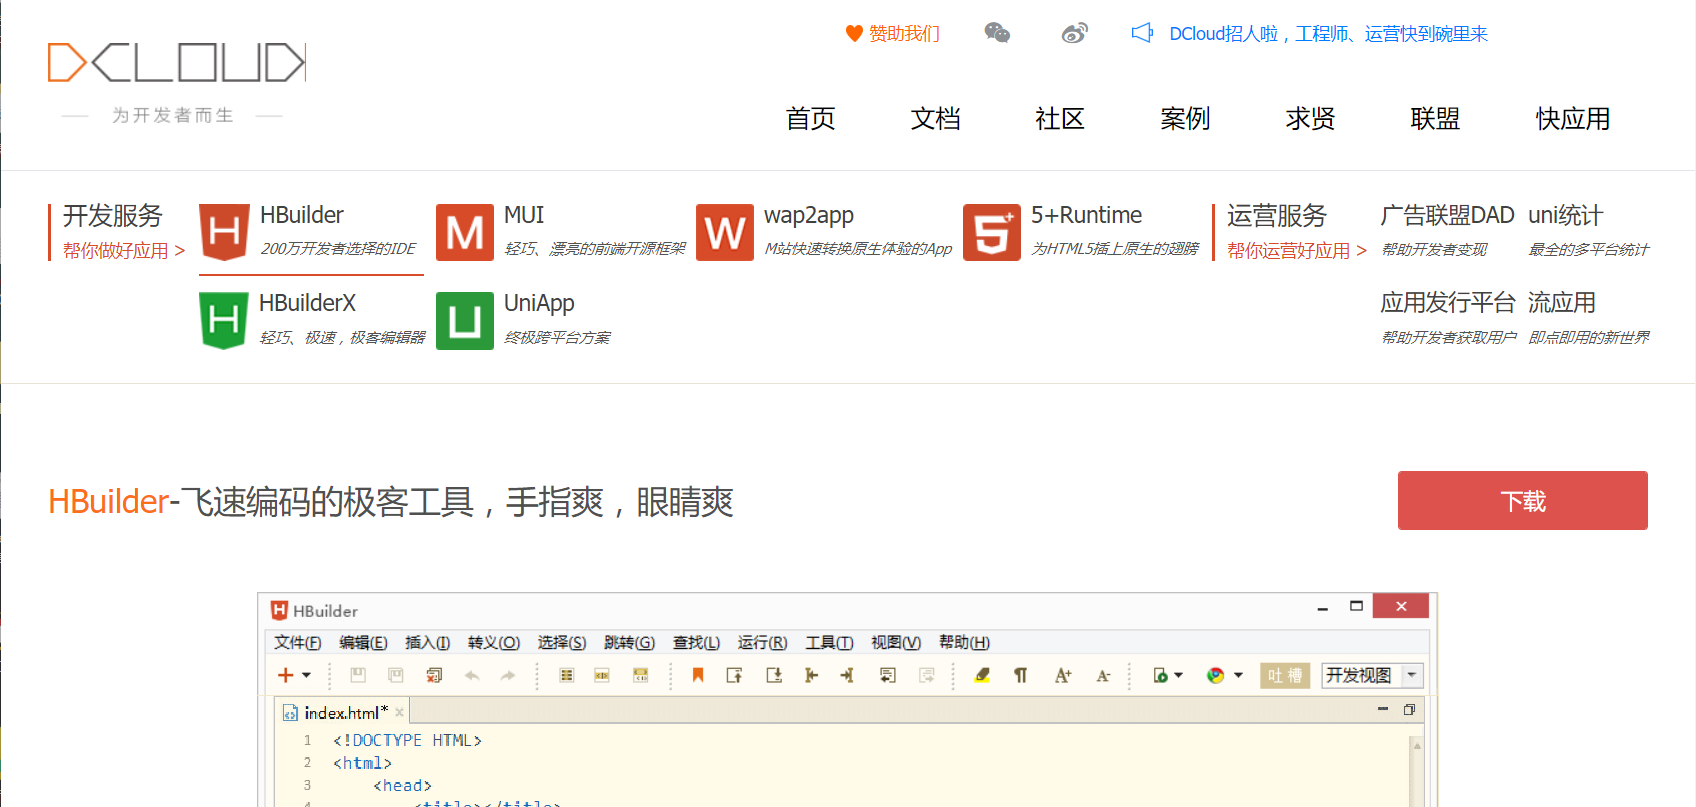The height and width of the screenshot is (807, 1696).
Task: Click the red 下载 download button
Action: [x=1522, y=500]
